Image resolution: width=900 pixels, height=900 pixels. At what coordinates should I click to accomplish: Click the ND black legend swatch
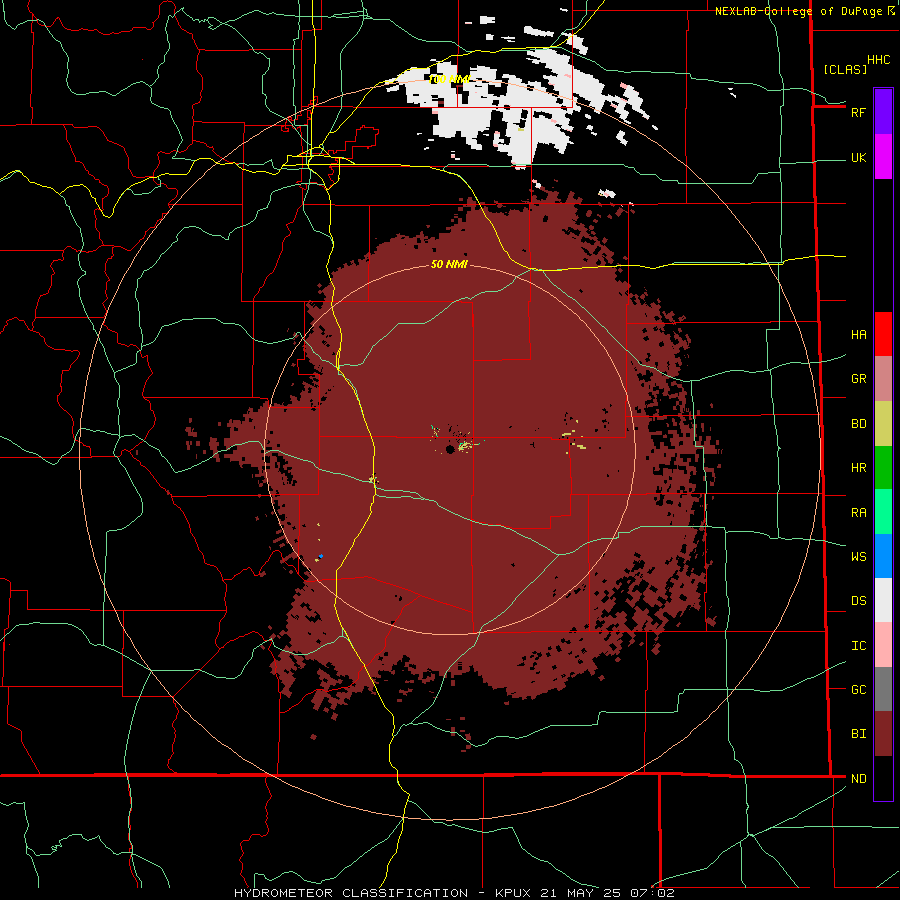883,778
